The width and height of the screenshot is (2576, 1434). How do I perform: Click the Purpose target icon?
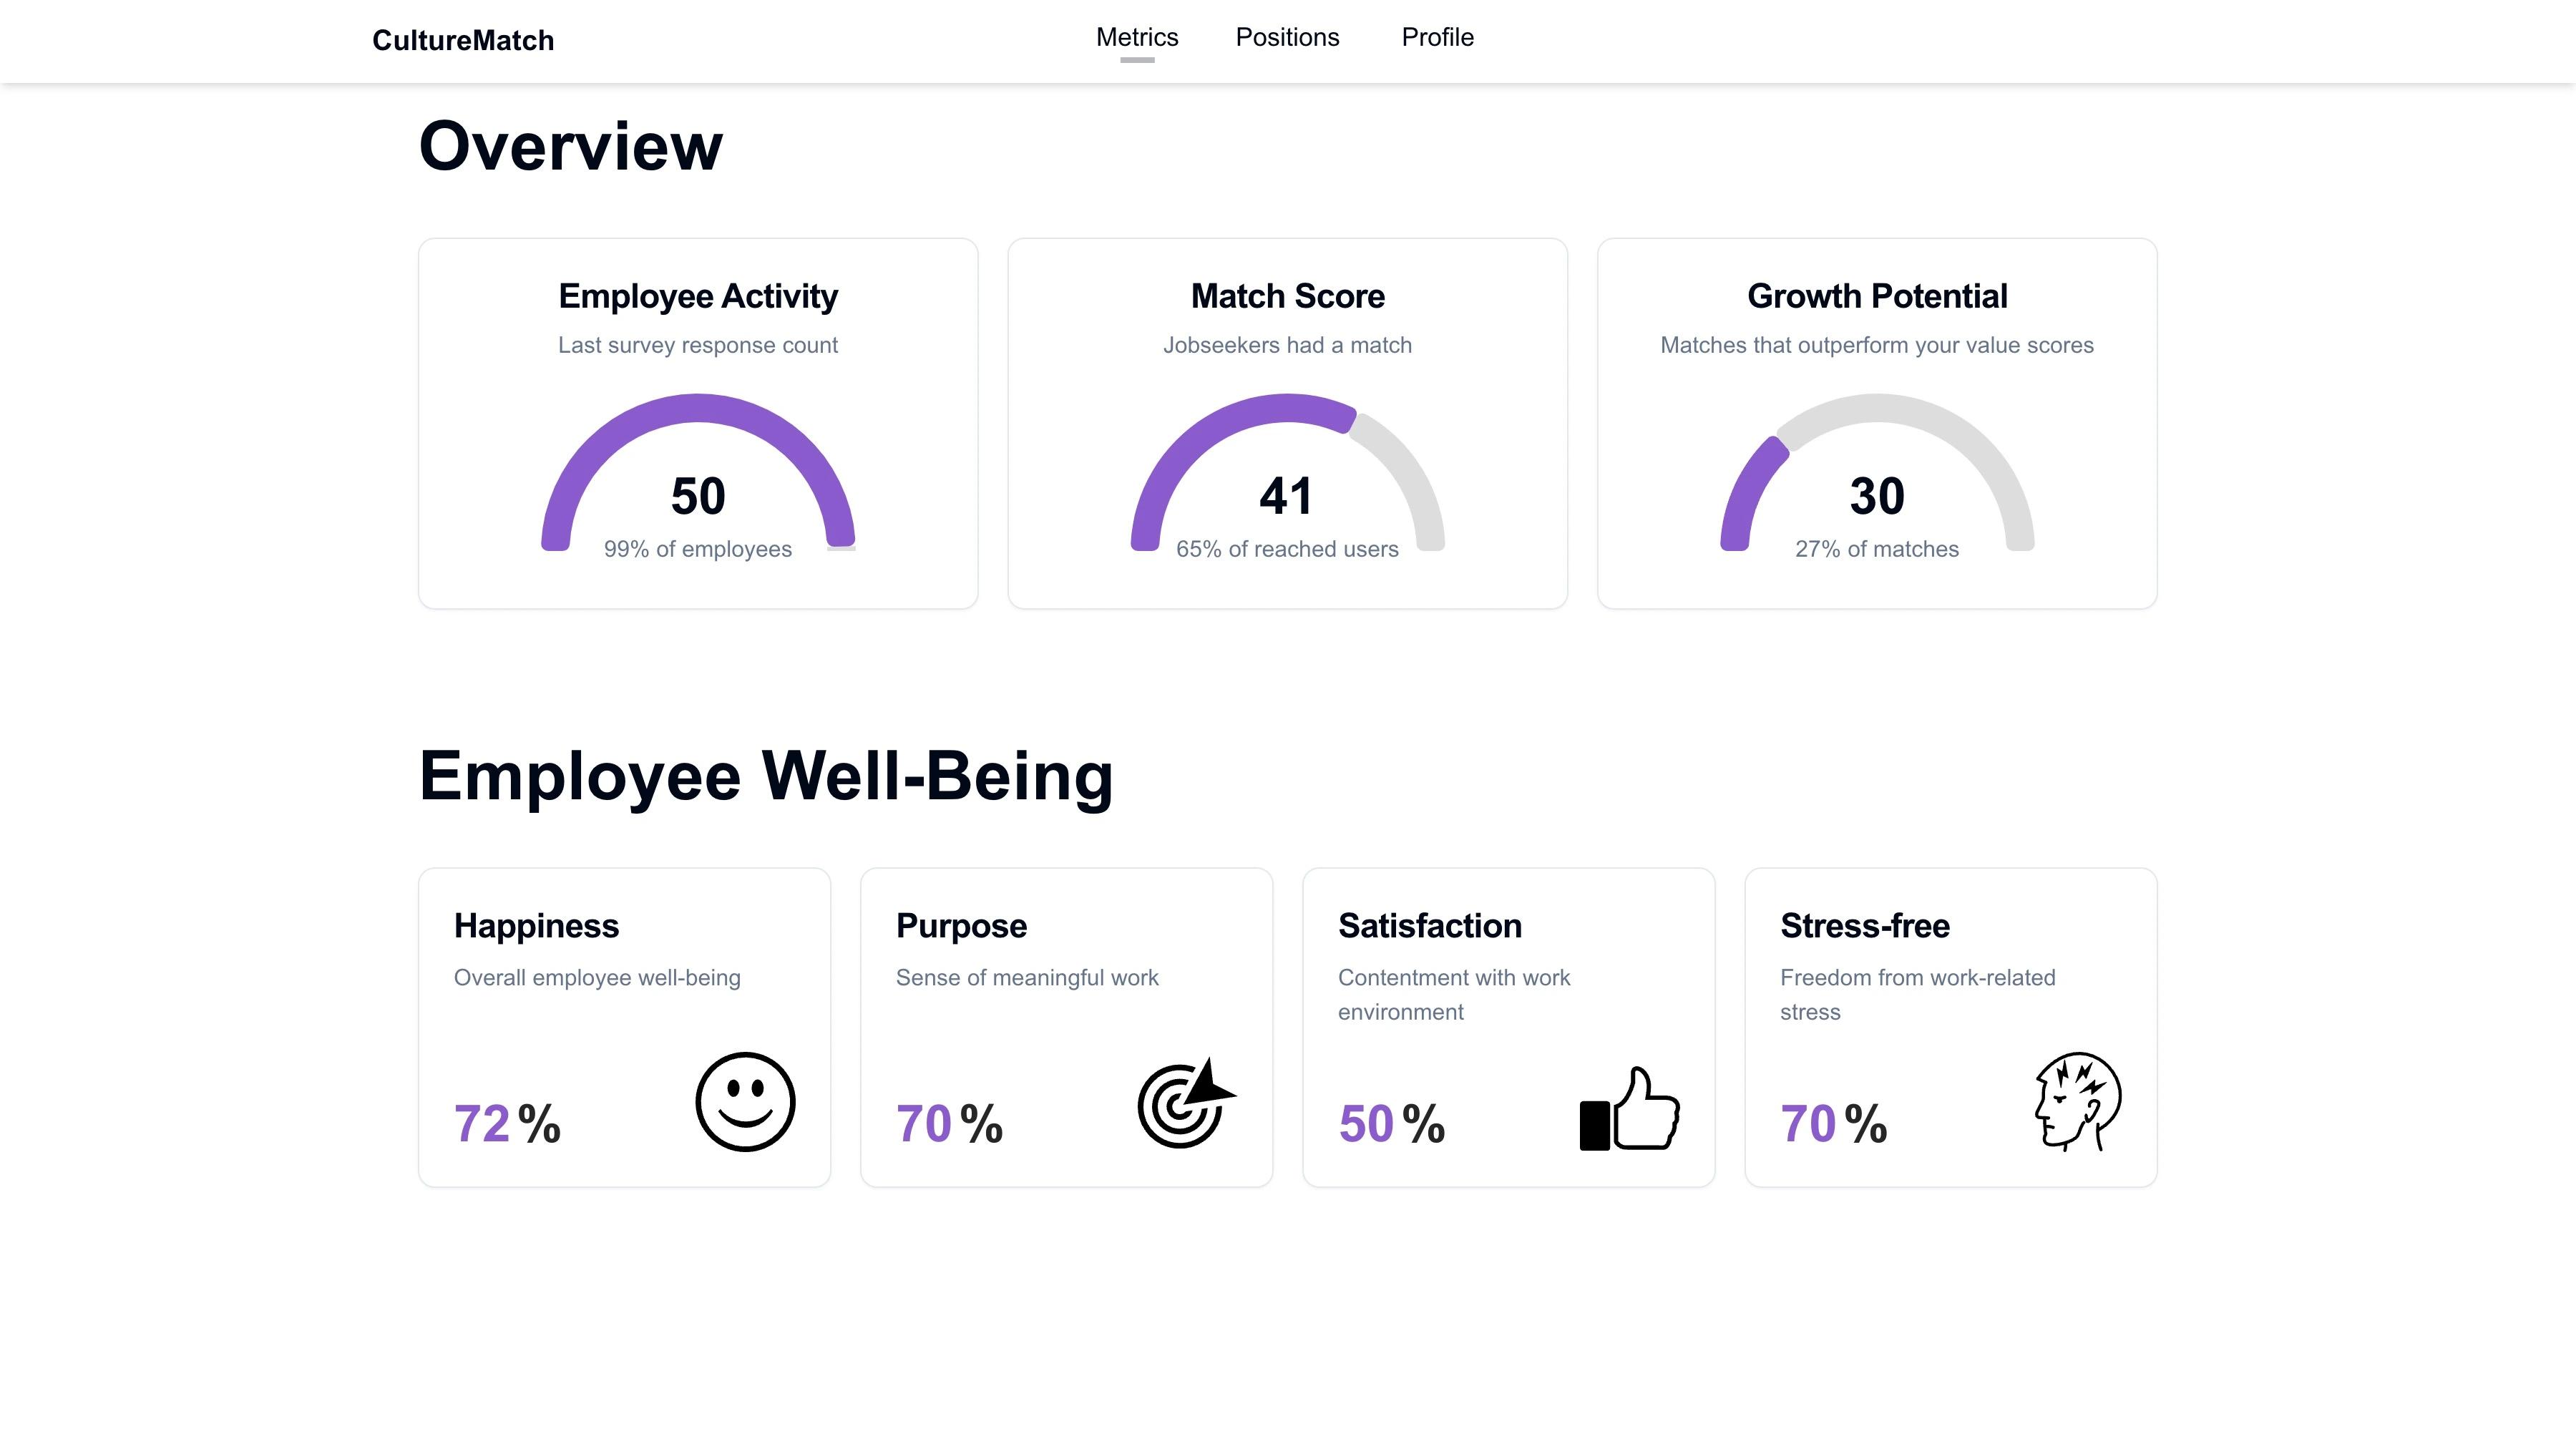[1185, 1103]
